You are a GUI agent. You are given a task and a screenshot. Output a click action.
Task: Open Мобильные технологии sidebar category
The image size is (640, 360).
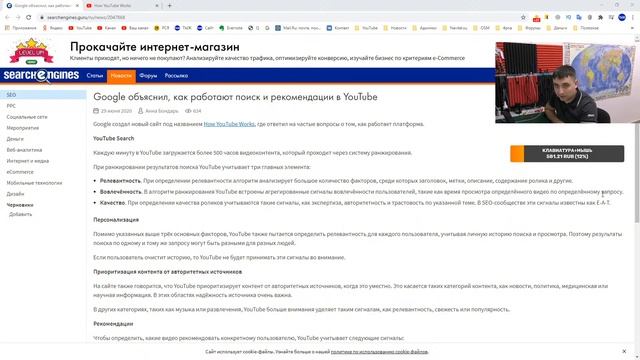(x=34, y=183)
